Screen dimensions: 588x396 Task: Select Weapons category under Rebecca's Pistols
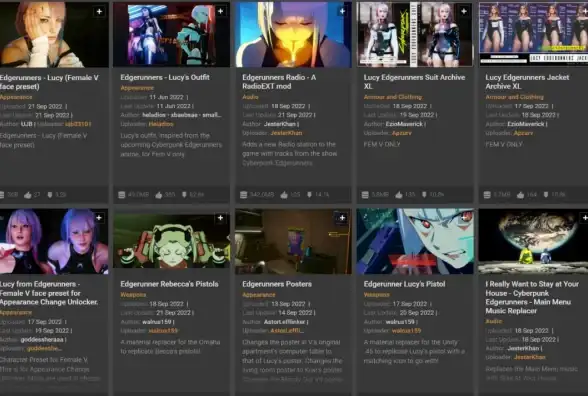tap(133, 295)
